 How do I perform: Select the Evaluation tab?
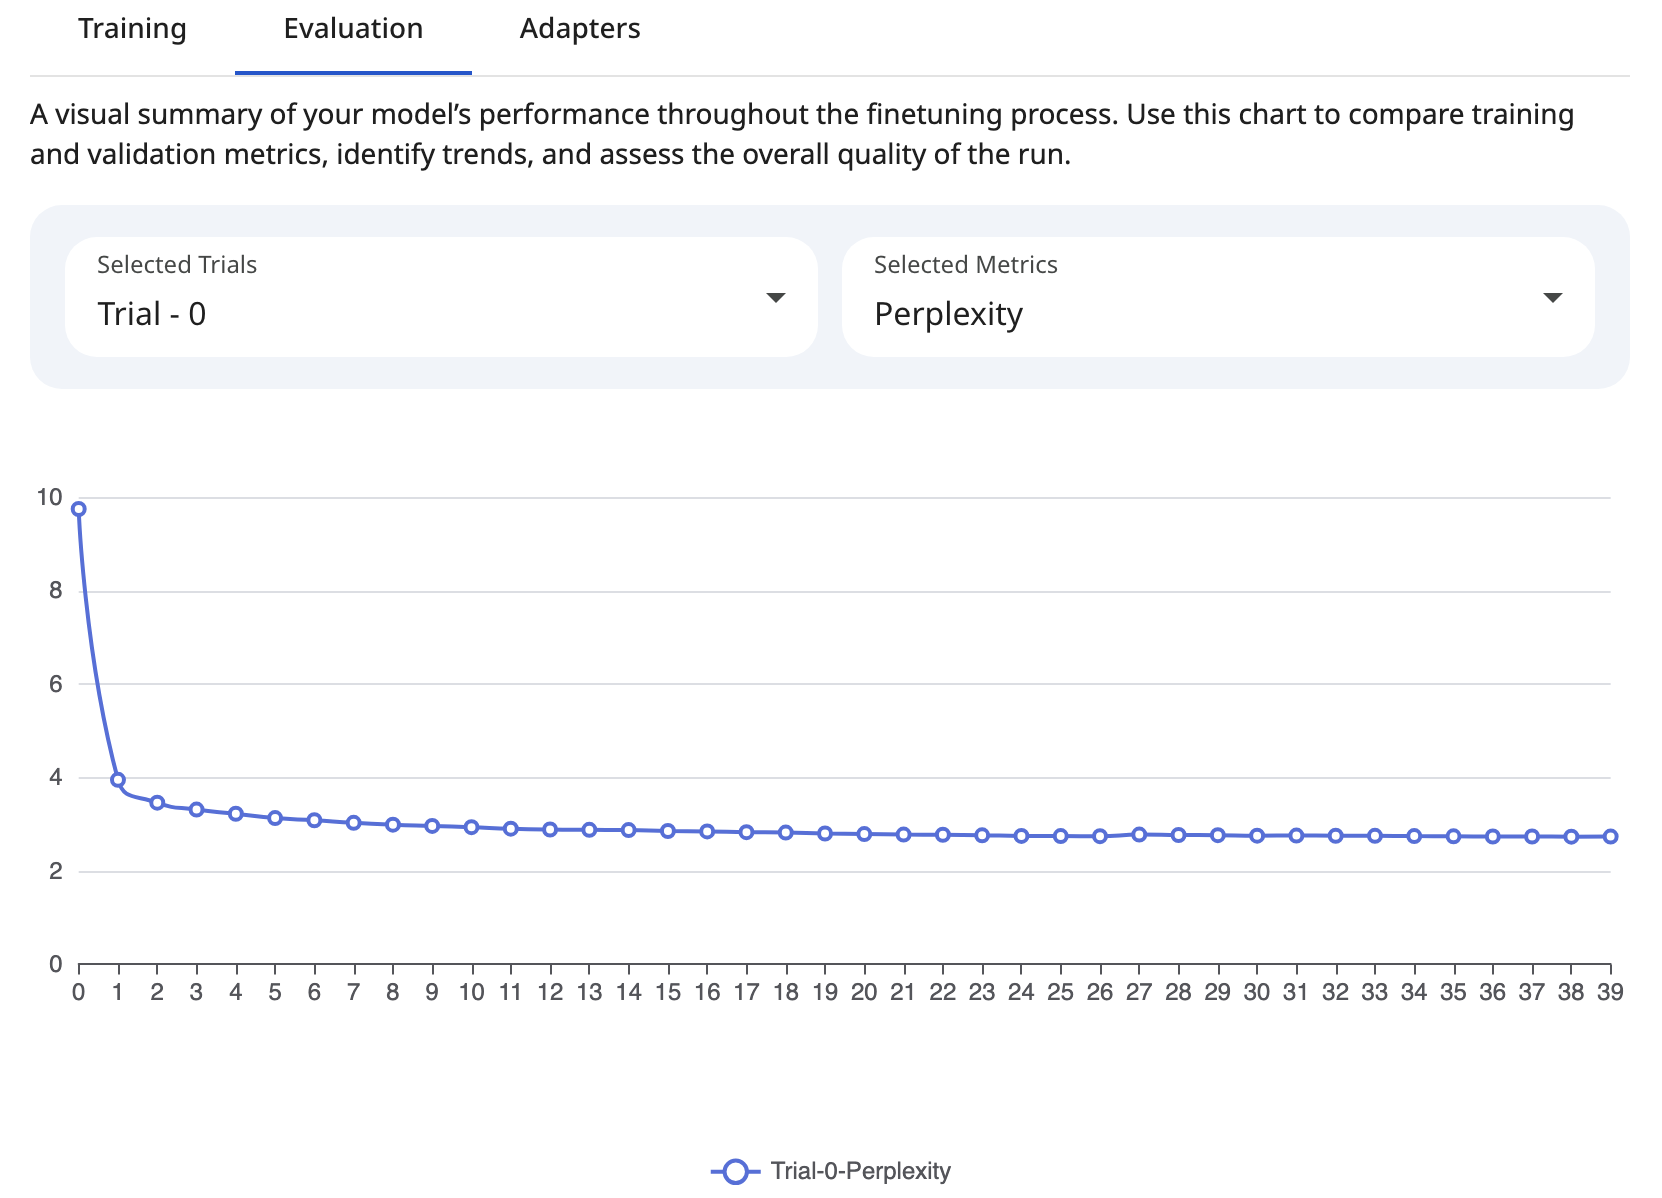pos(353,29)
